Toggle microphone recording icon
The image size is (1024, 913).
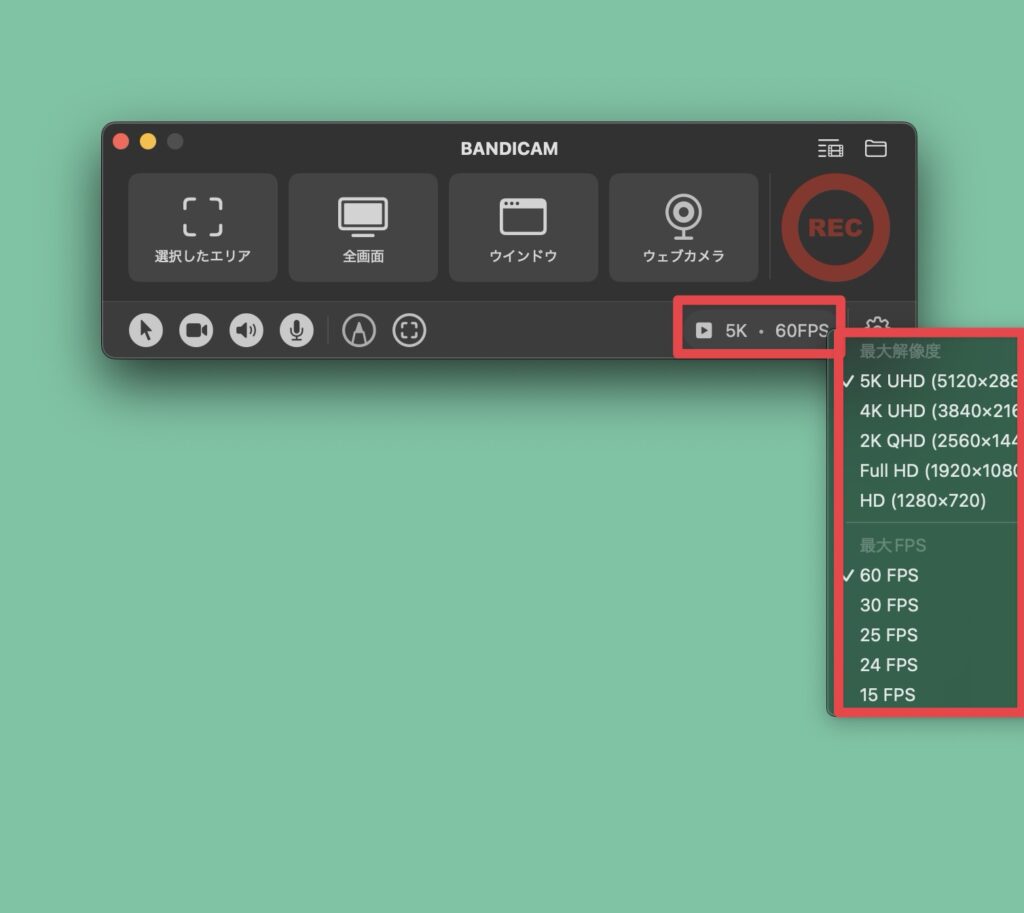tap(296, 331)
